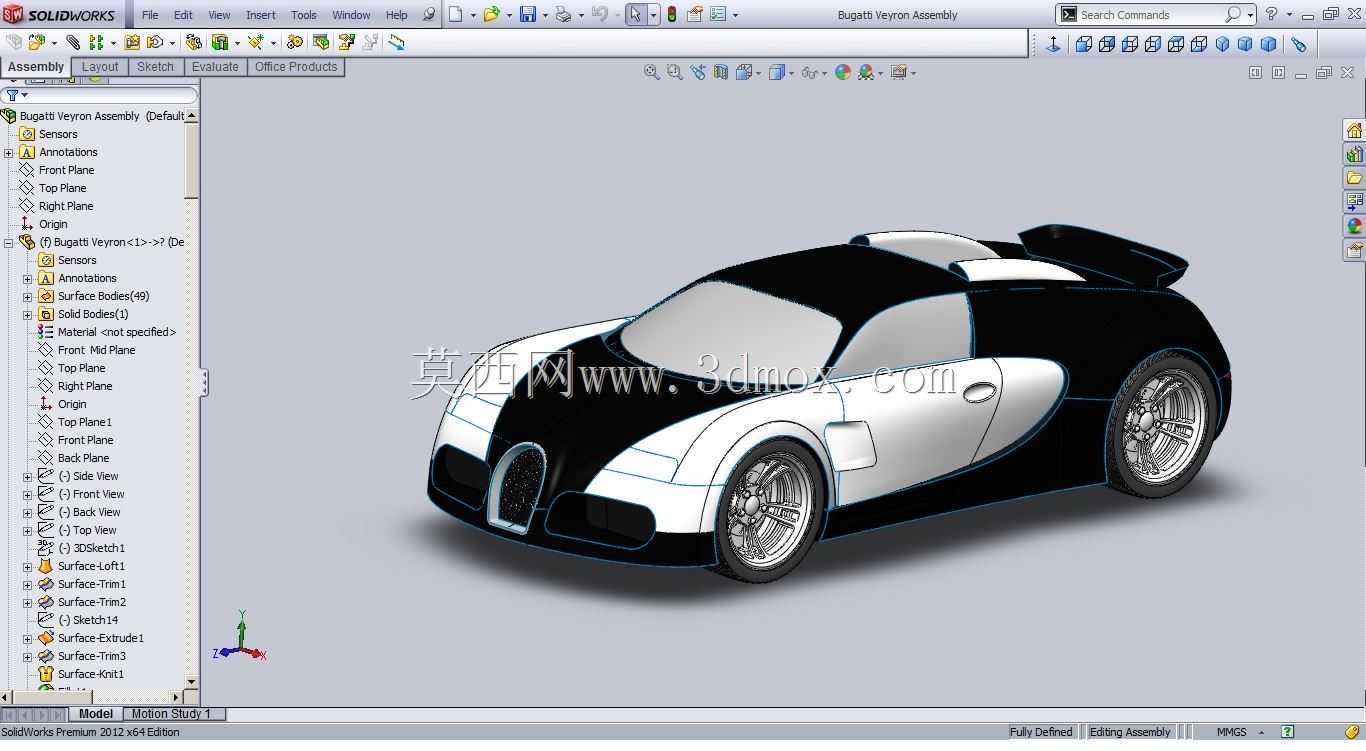This screenshot has width=1366, height=751.
Task: Expand the (-) Side View sketch
Action: pos(27,477)
